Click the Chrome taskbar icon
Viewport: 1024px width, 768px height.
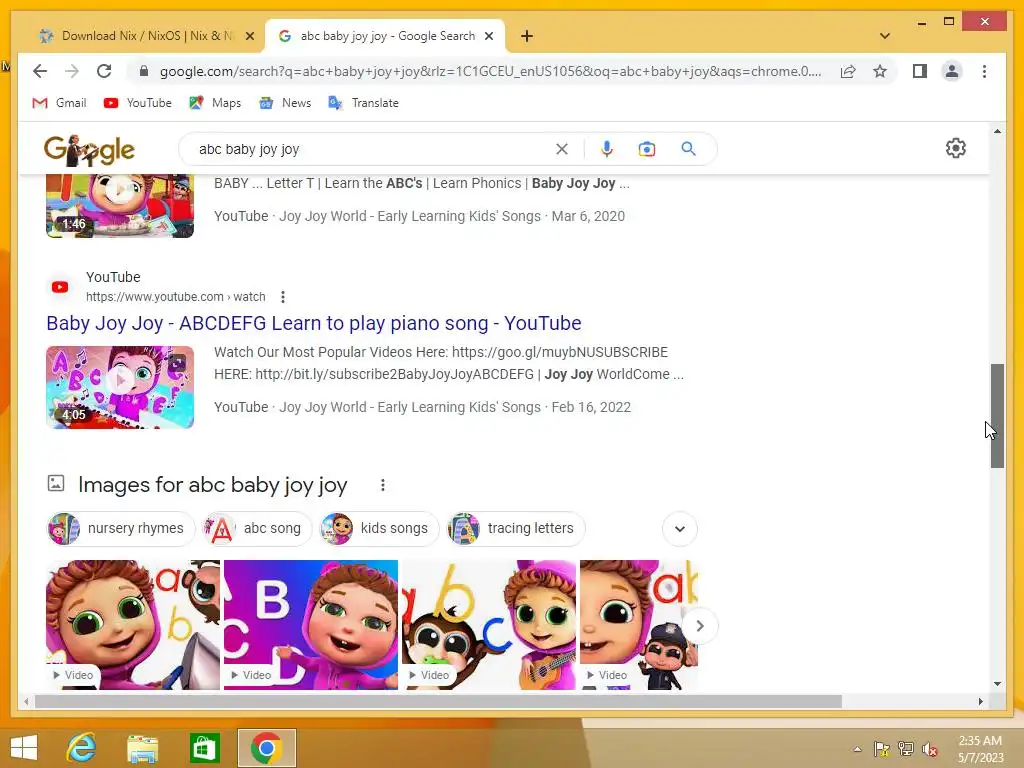tap(266, 748)
